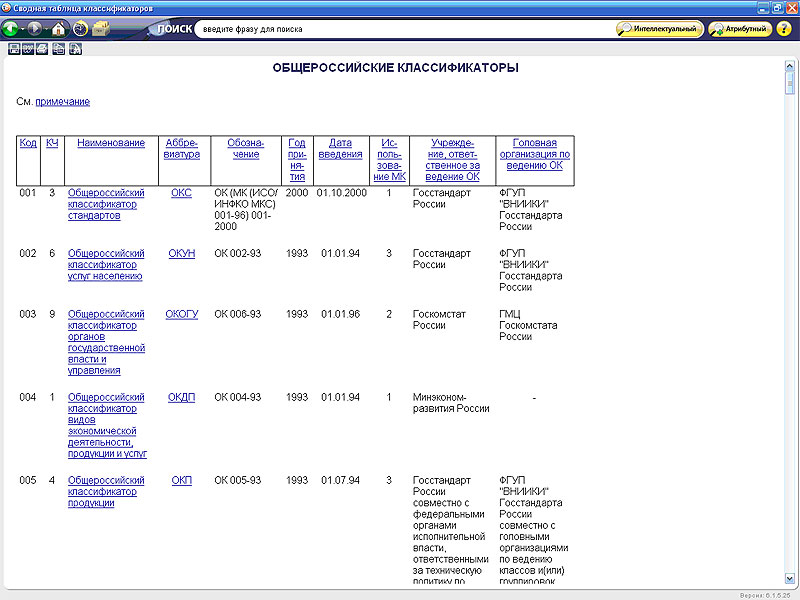Image resolution: width=800 pixels, height=600 pixels.
Task: Open the history clock icon
Action: tap(80, 29)
